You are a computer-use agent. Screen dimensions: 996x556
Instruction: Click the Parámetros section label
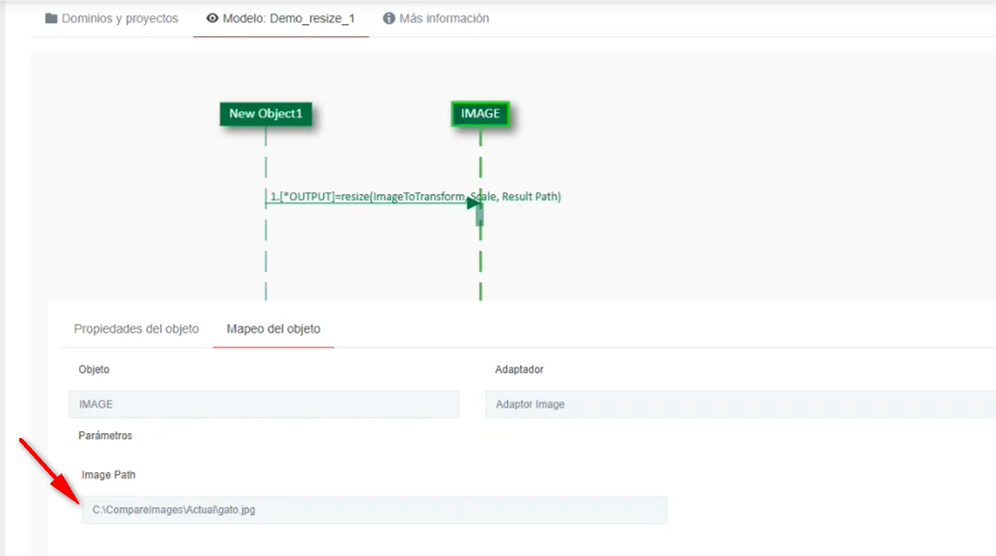point(105,436)
